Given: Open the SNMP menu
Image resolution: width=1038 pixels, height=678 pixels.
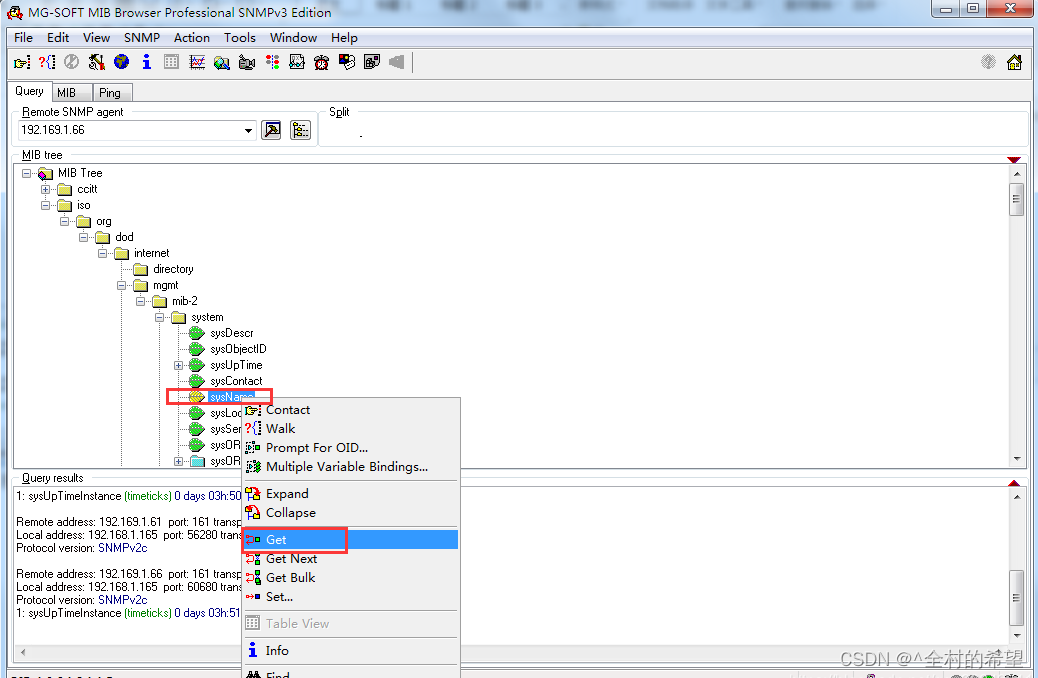Looking at the screenshot, I should tap(142, 38).
